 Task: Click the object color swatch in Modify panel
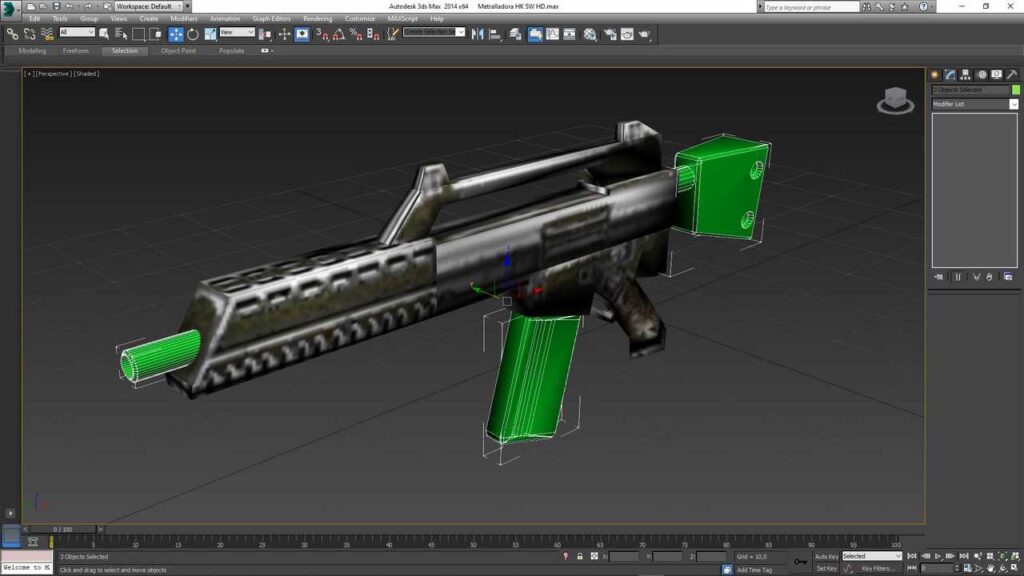coord(1017,89)
